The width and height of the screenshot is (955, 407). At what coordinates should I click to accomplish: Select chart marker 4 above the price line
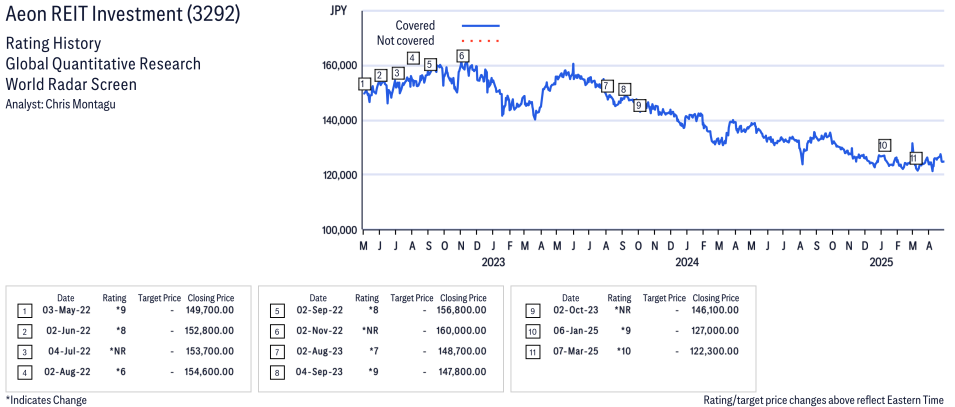tap(413, 58)
